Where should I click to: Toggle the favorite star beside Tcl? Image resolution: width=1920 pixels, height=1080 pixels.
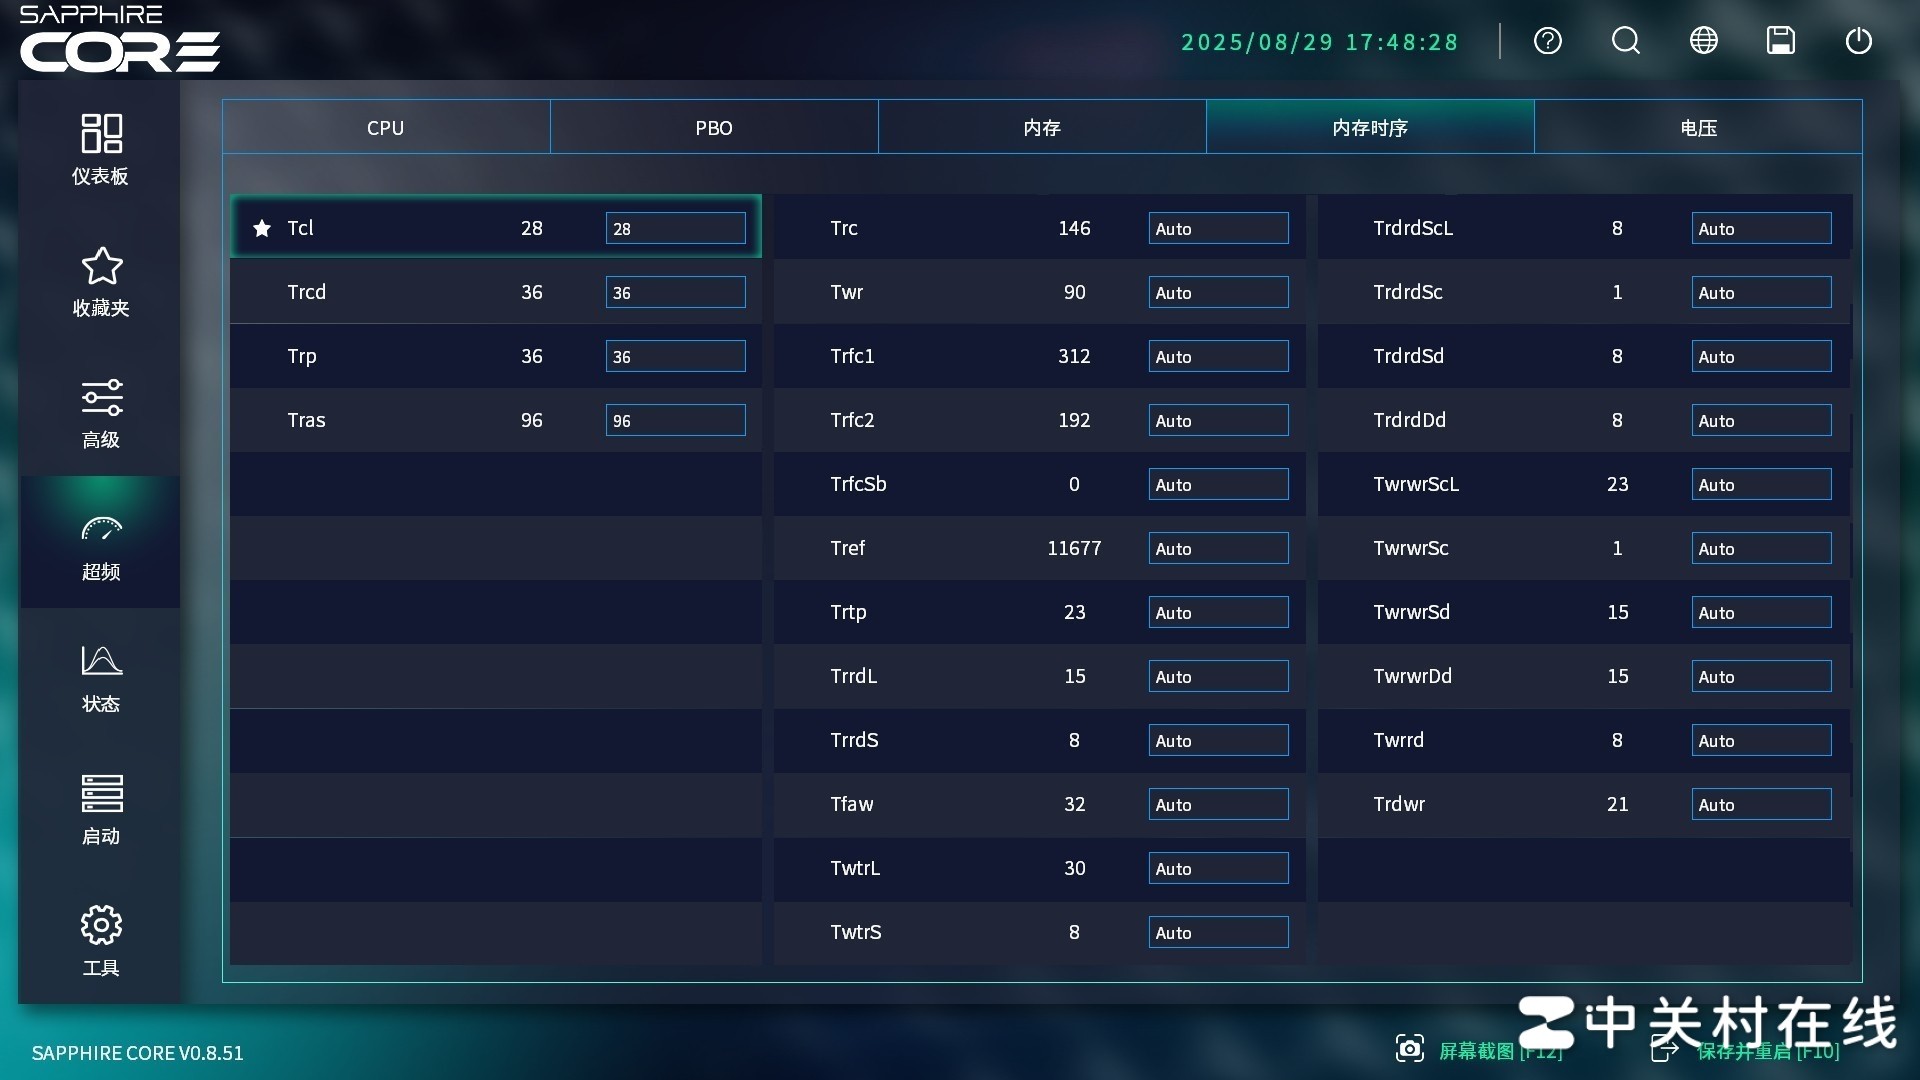[262, 229]
